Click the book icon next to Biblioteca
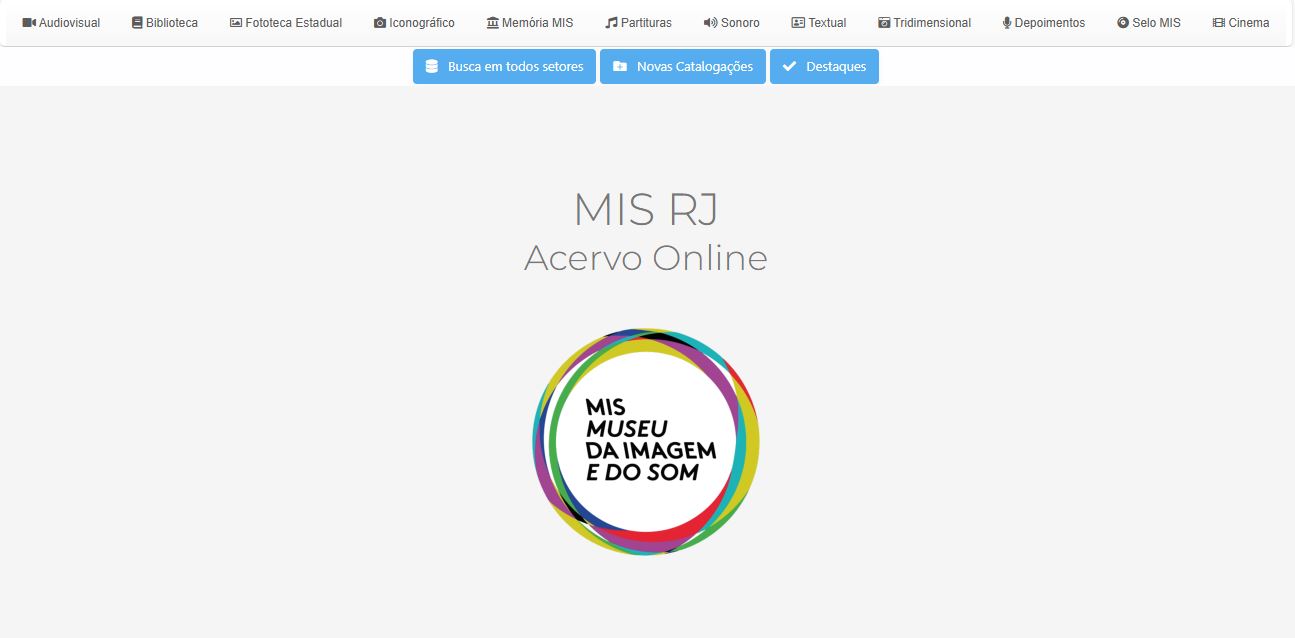The image size is (1295, 638). [137, 22]
